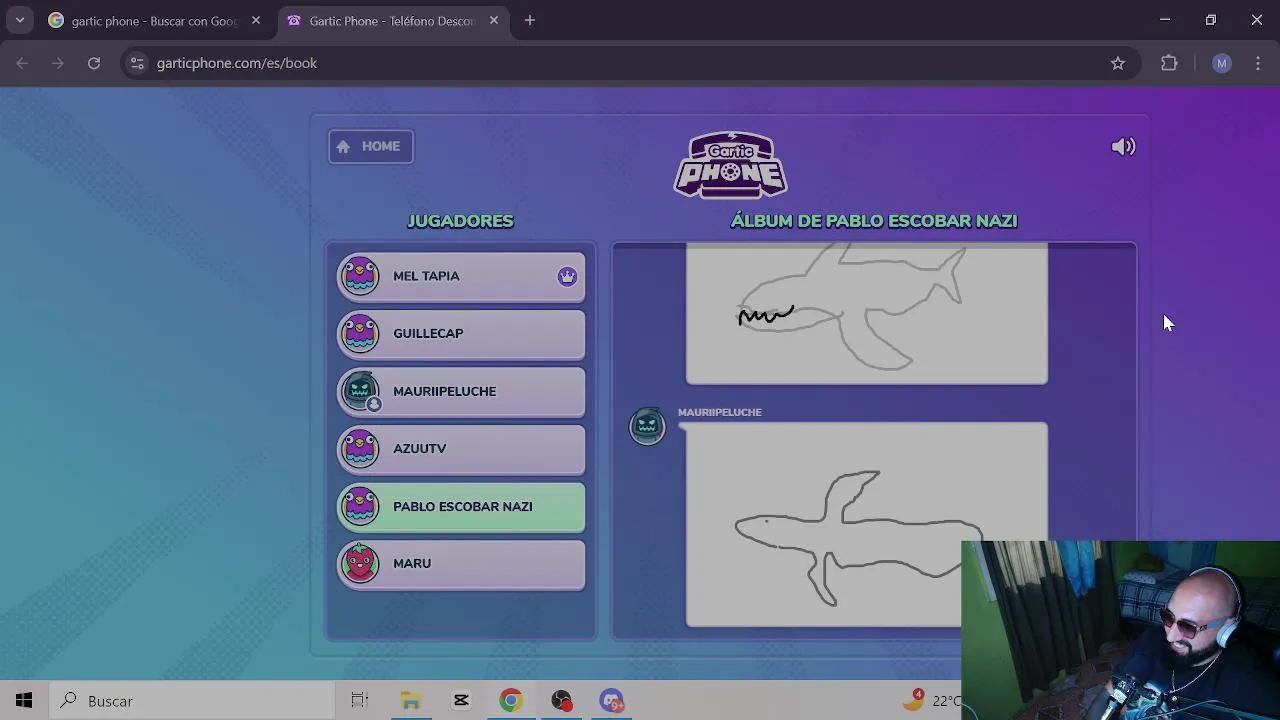
Task: Switch to the gartic phone Google search tab
Action: tap(155, 21)
